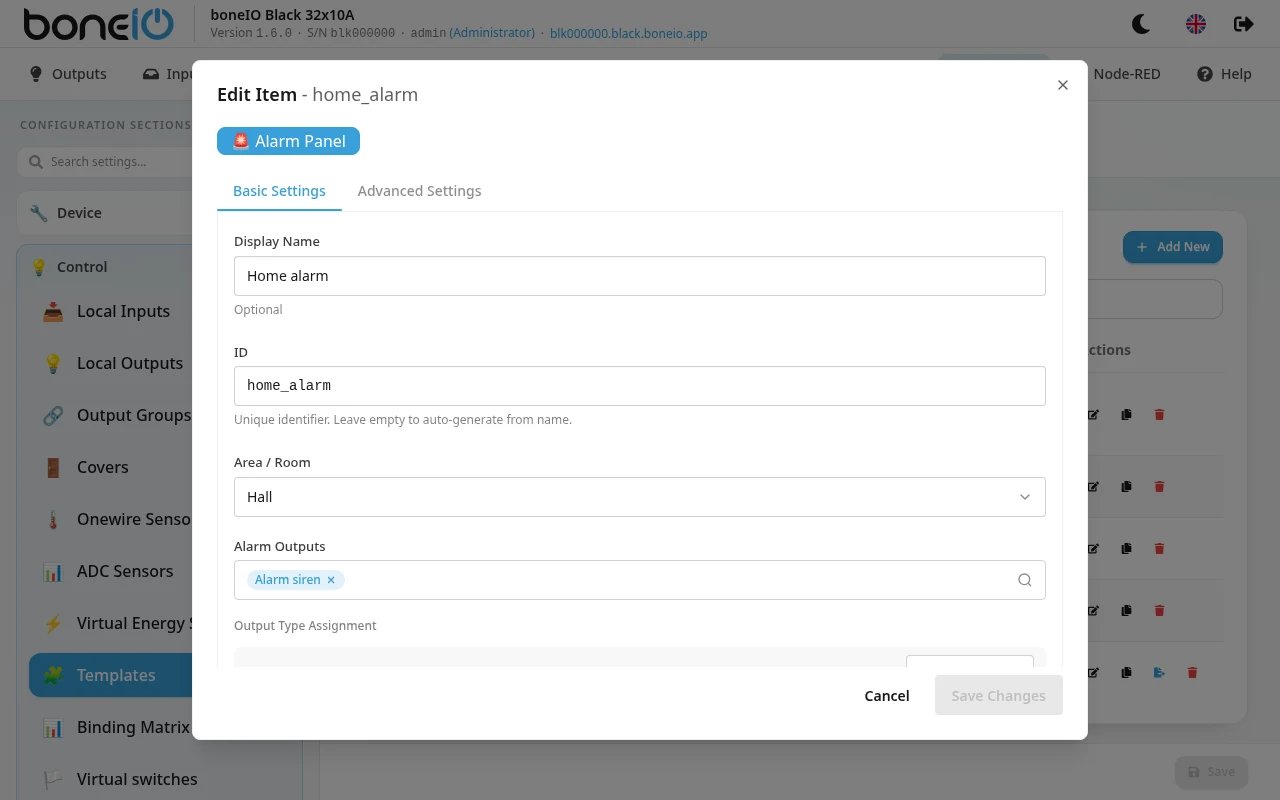Select the Basic Settings tab
Viewport: 1280px width, 800px height.
click(x=279, y=191)
